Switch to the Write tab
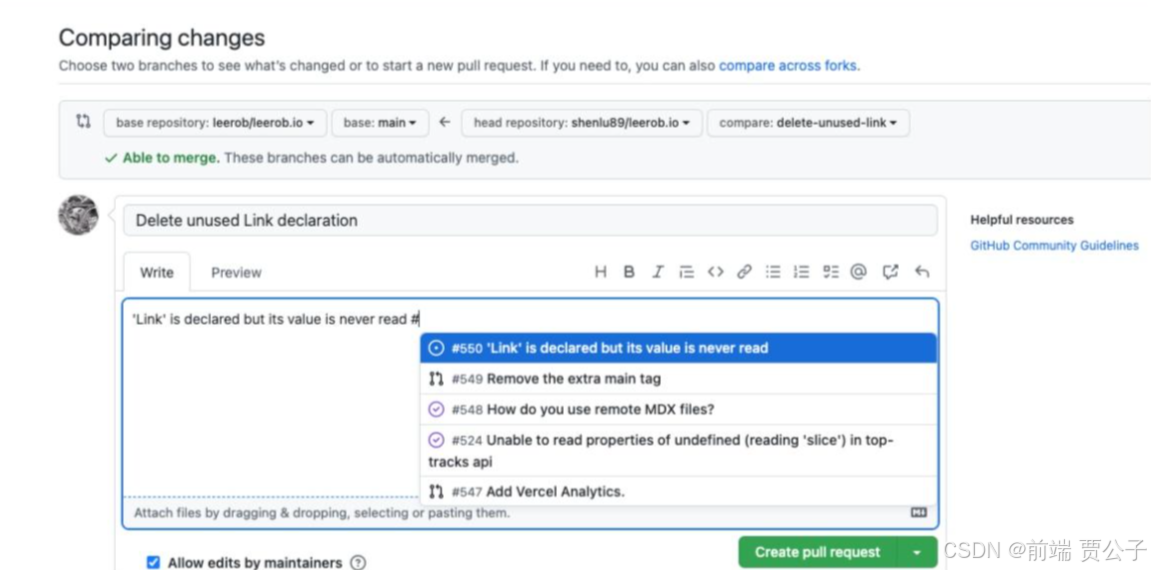The width and height of the screenshot is (1151, 570). 156,272
